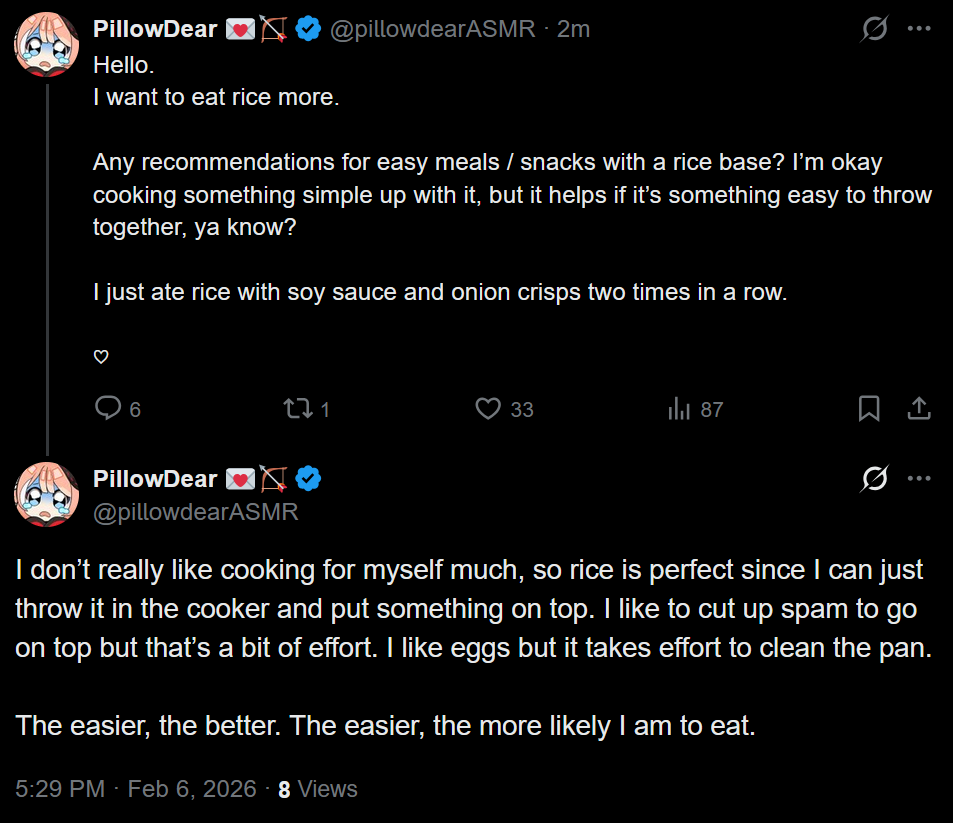Click the 2m timestamp on first tweet
The height and width of the screenshot is (823, 953).
point(573,30)
